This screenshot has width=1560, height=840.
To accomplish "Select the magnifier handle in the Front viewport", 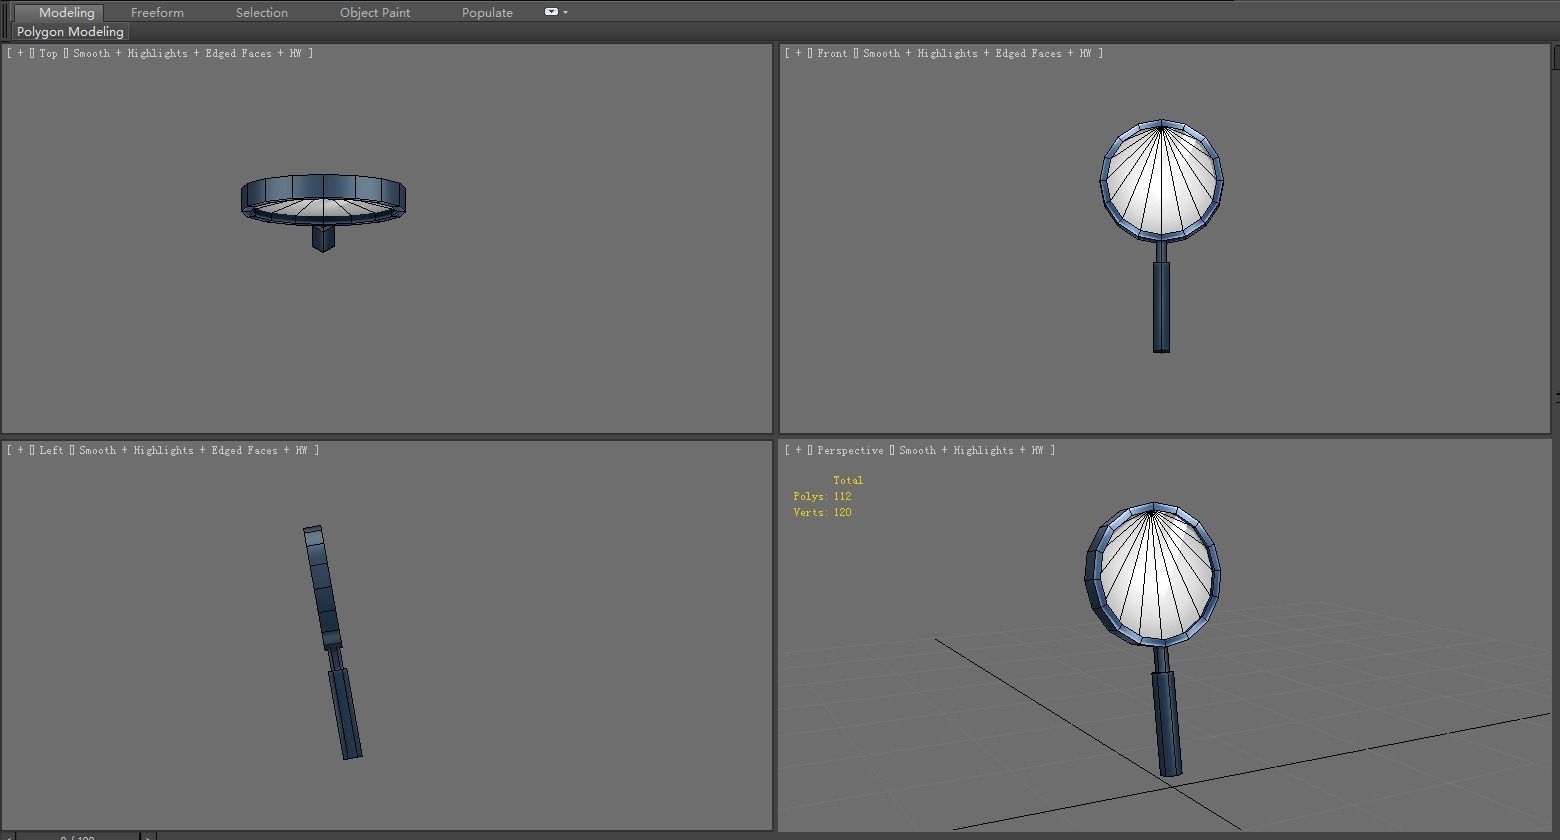I will coord(1161,306).
